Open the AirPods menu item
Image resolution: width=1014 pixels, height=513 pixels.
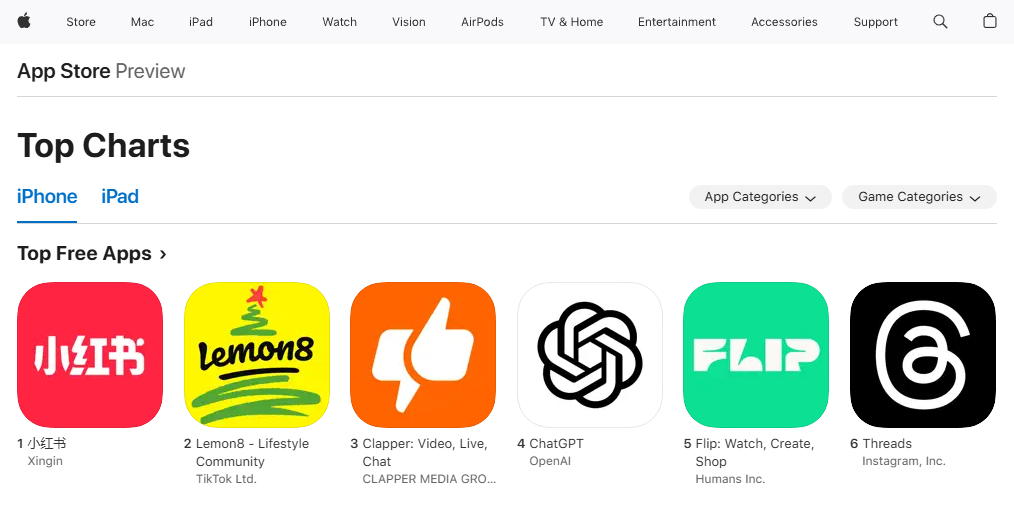(482, 21)
